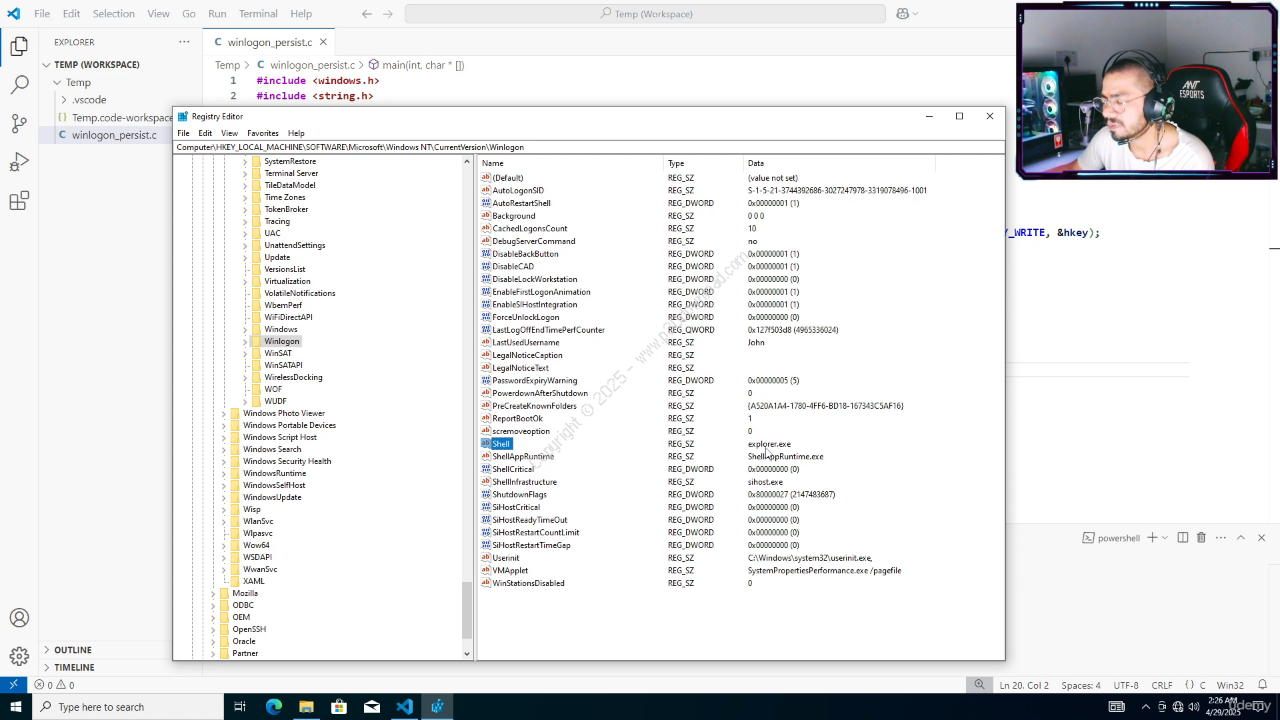Image resolution: width=1280 pixels, height=720 pixels.
Task: Click the new terminal plus icon
Action: click(x=1152, y=538)
